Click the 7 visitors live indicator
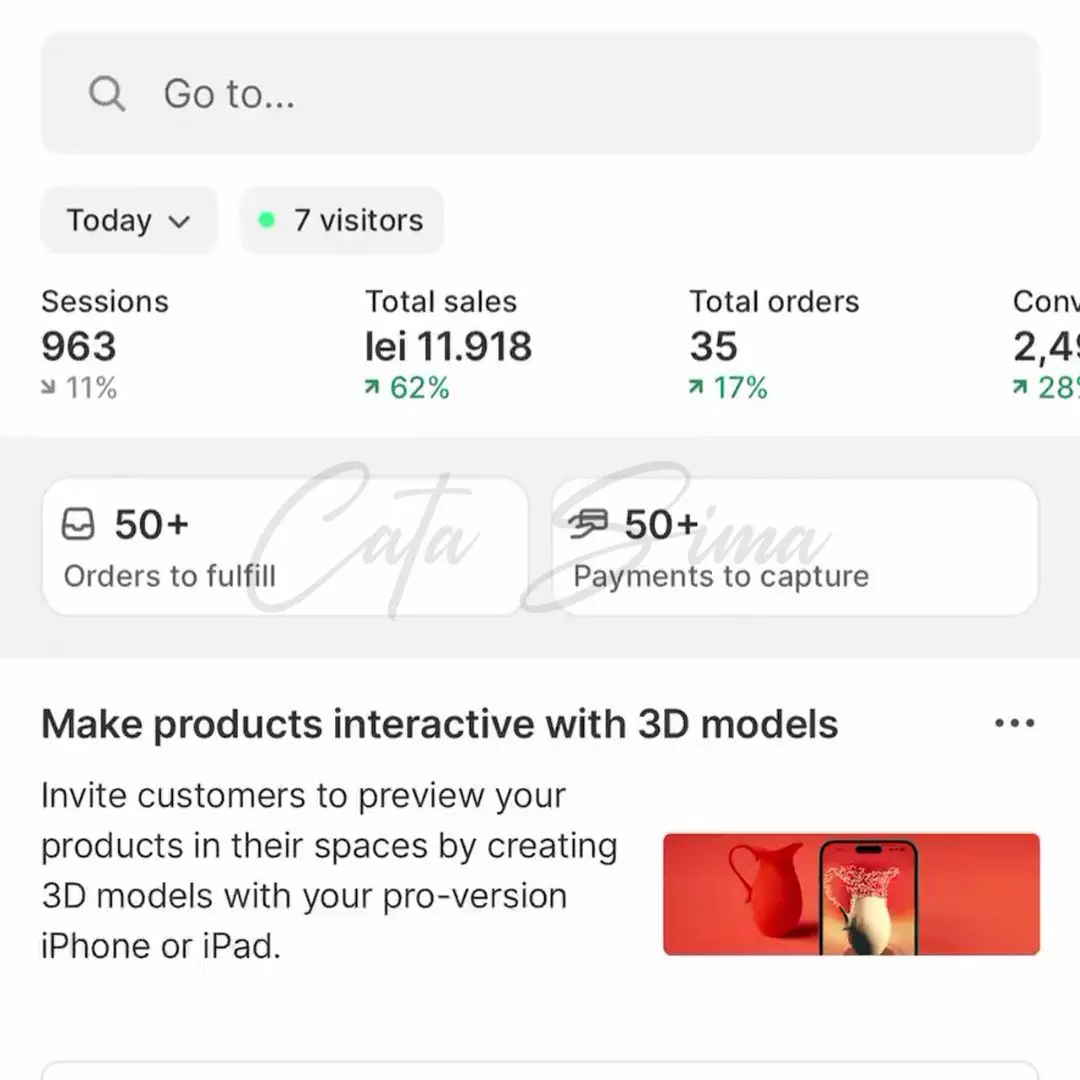The height and width of the screenshot is (1080, 1080). pos(342,220)
